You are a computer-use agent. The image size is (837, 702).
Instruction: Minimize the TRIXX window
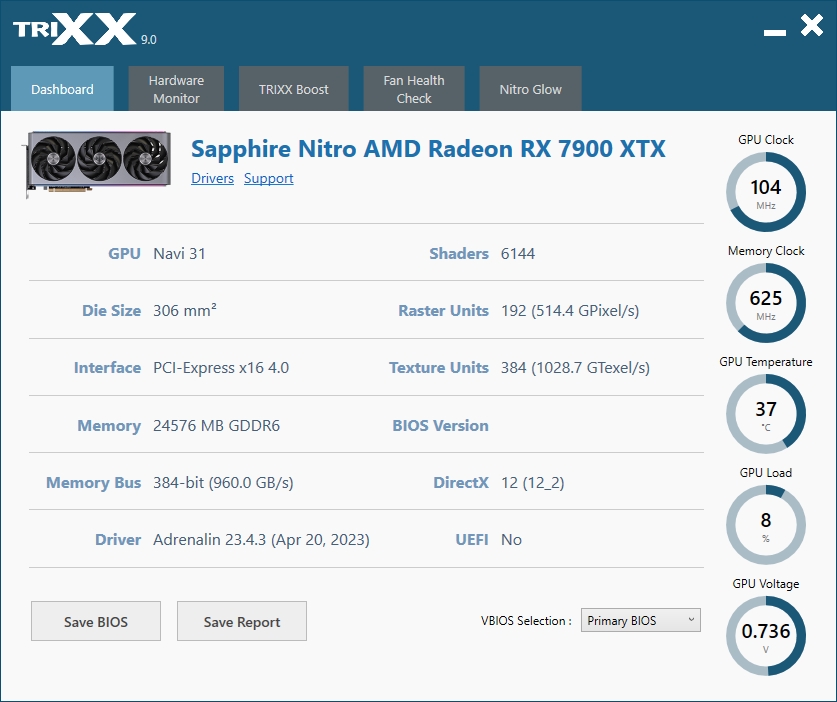[775, 33]
